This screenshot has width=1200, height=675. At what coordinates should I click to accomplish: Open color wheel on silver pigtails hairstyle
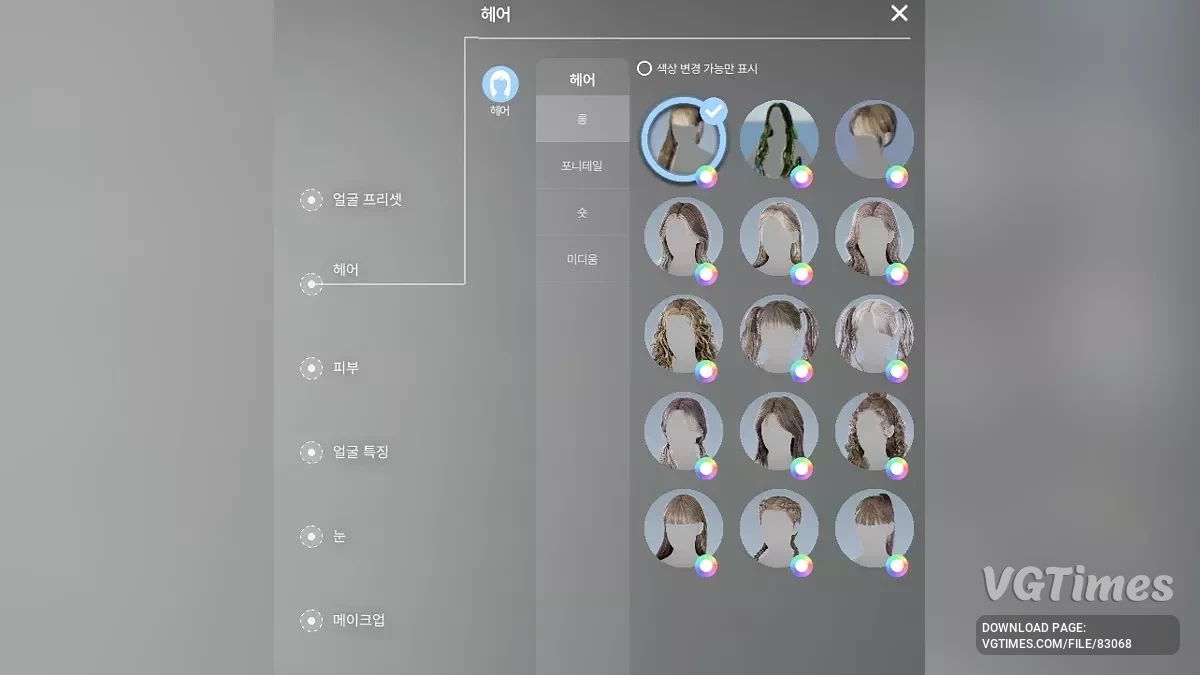[897, 371]
